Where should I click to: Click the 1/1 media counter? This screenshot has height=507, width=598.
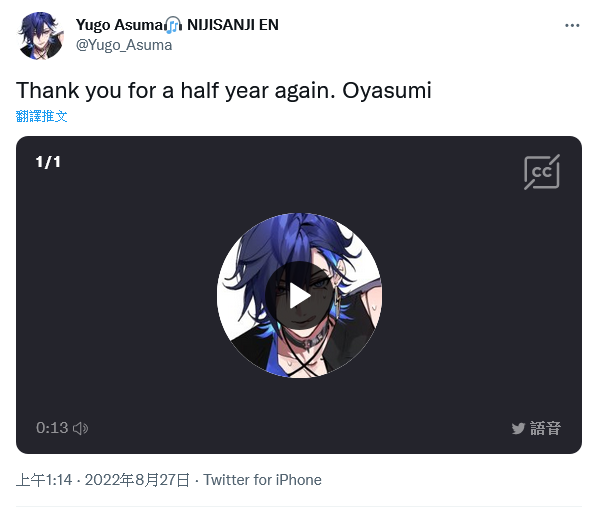coord(48,162)
